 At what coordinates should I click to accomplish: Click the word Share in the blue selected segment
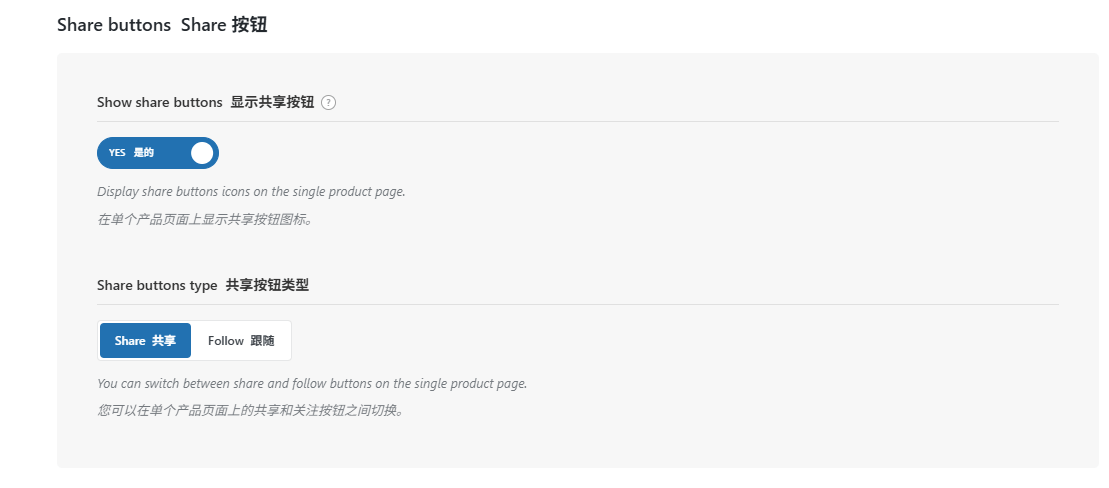click(130, 341)
